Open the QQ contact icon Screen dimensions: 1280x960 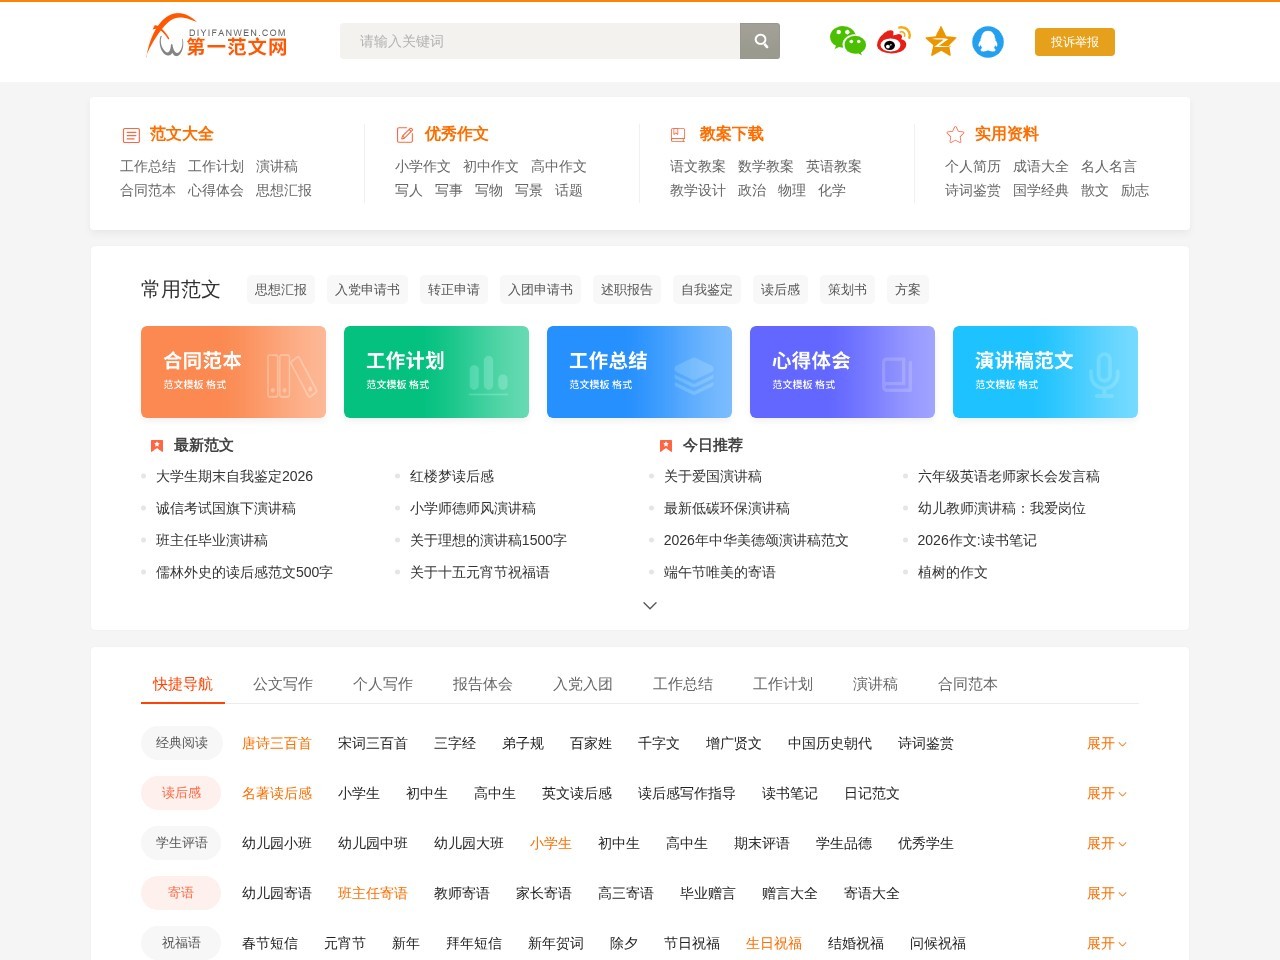[x=987, y=42]
